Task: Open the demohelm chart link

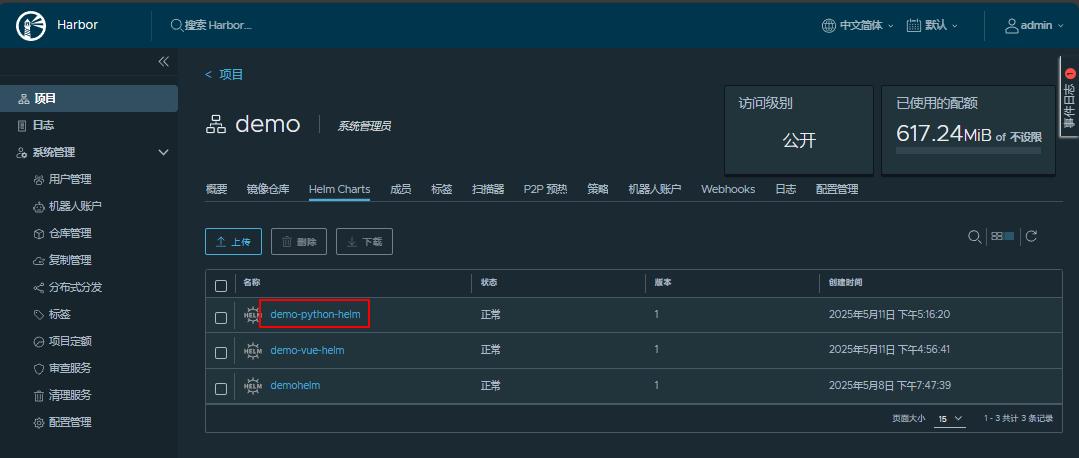Action: 295,386
